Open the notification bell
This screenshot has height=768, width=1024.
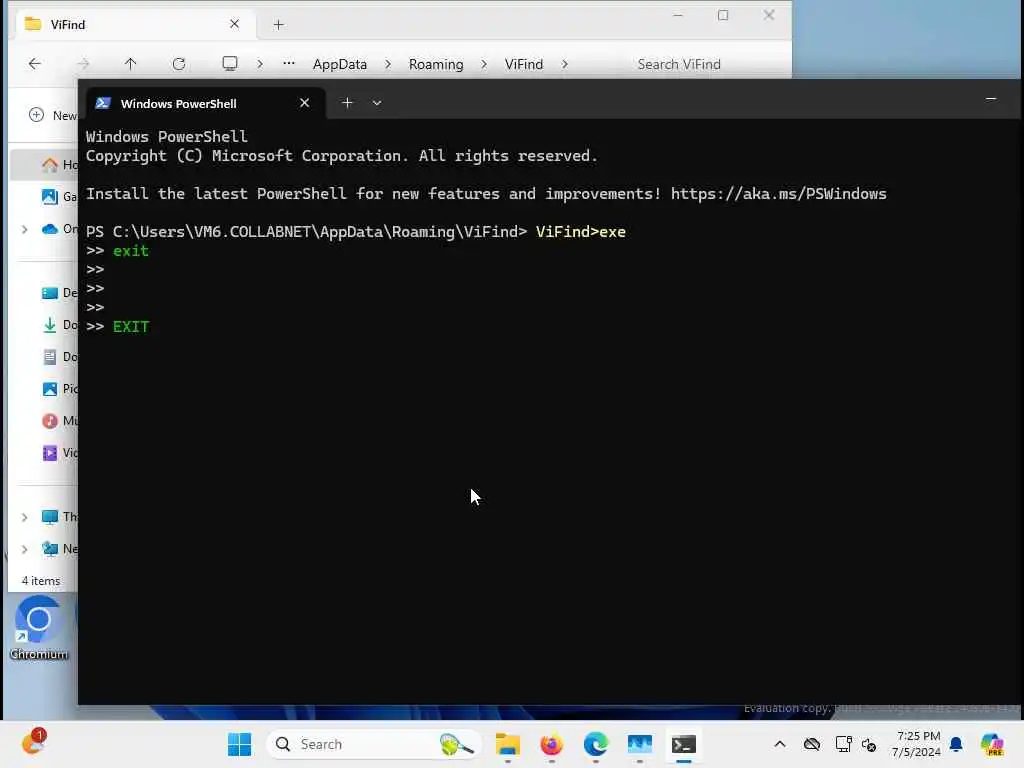(956, 744)
